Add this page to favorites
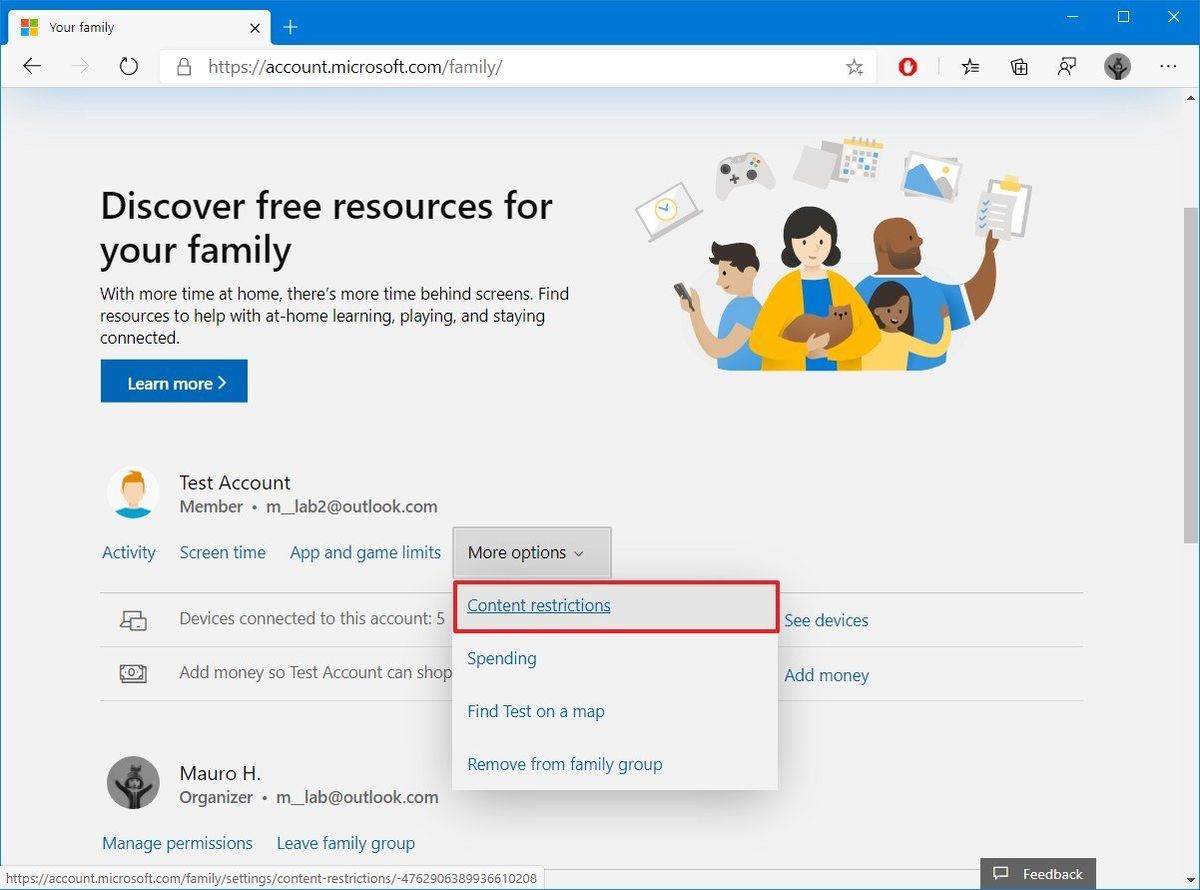Image resolution: width=1200 pixels, height=890 pixels. pos(854,66)
